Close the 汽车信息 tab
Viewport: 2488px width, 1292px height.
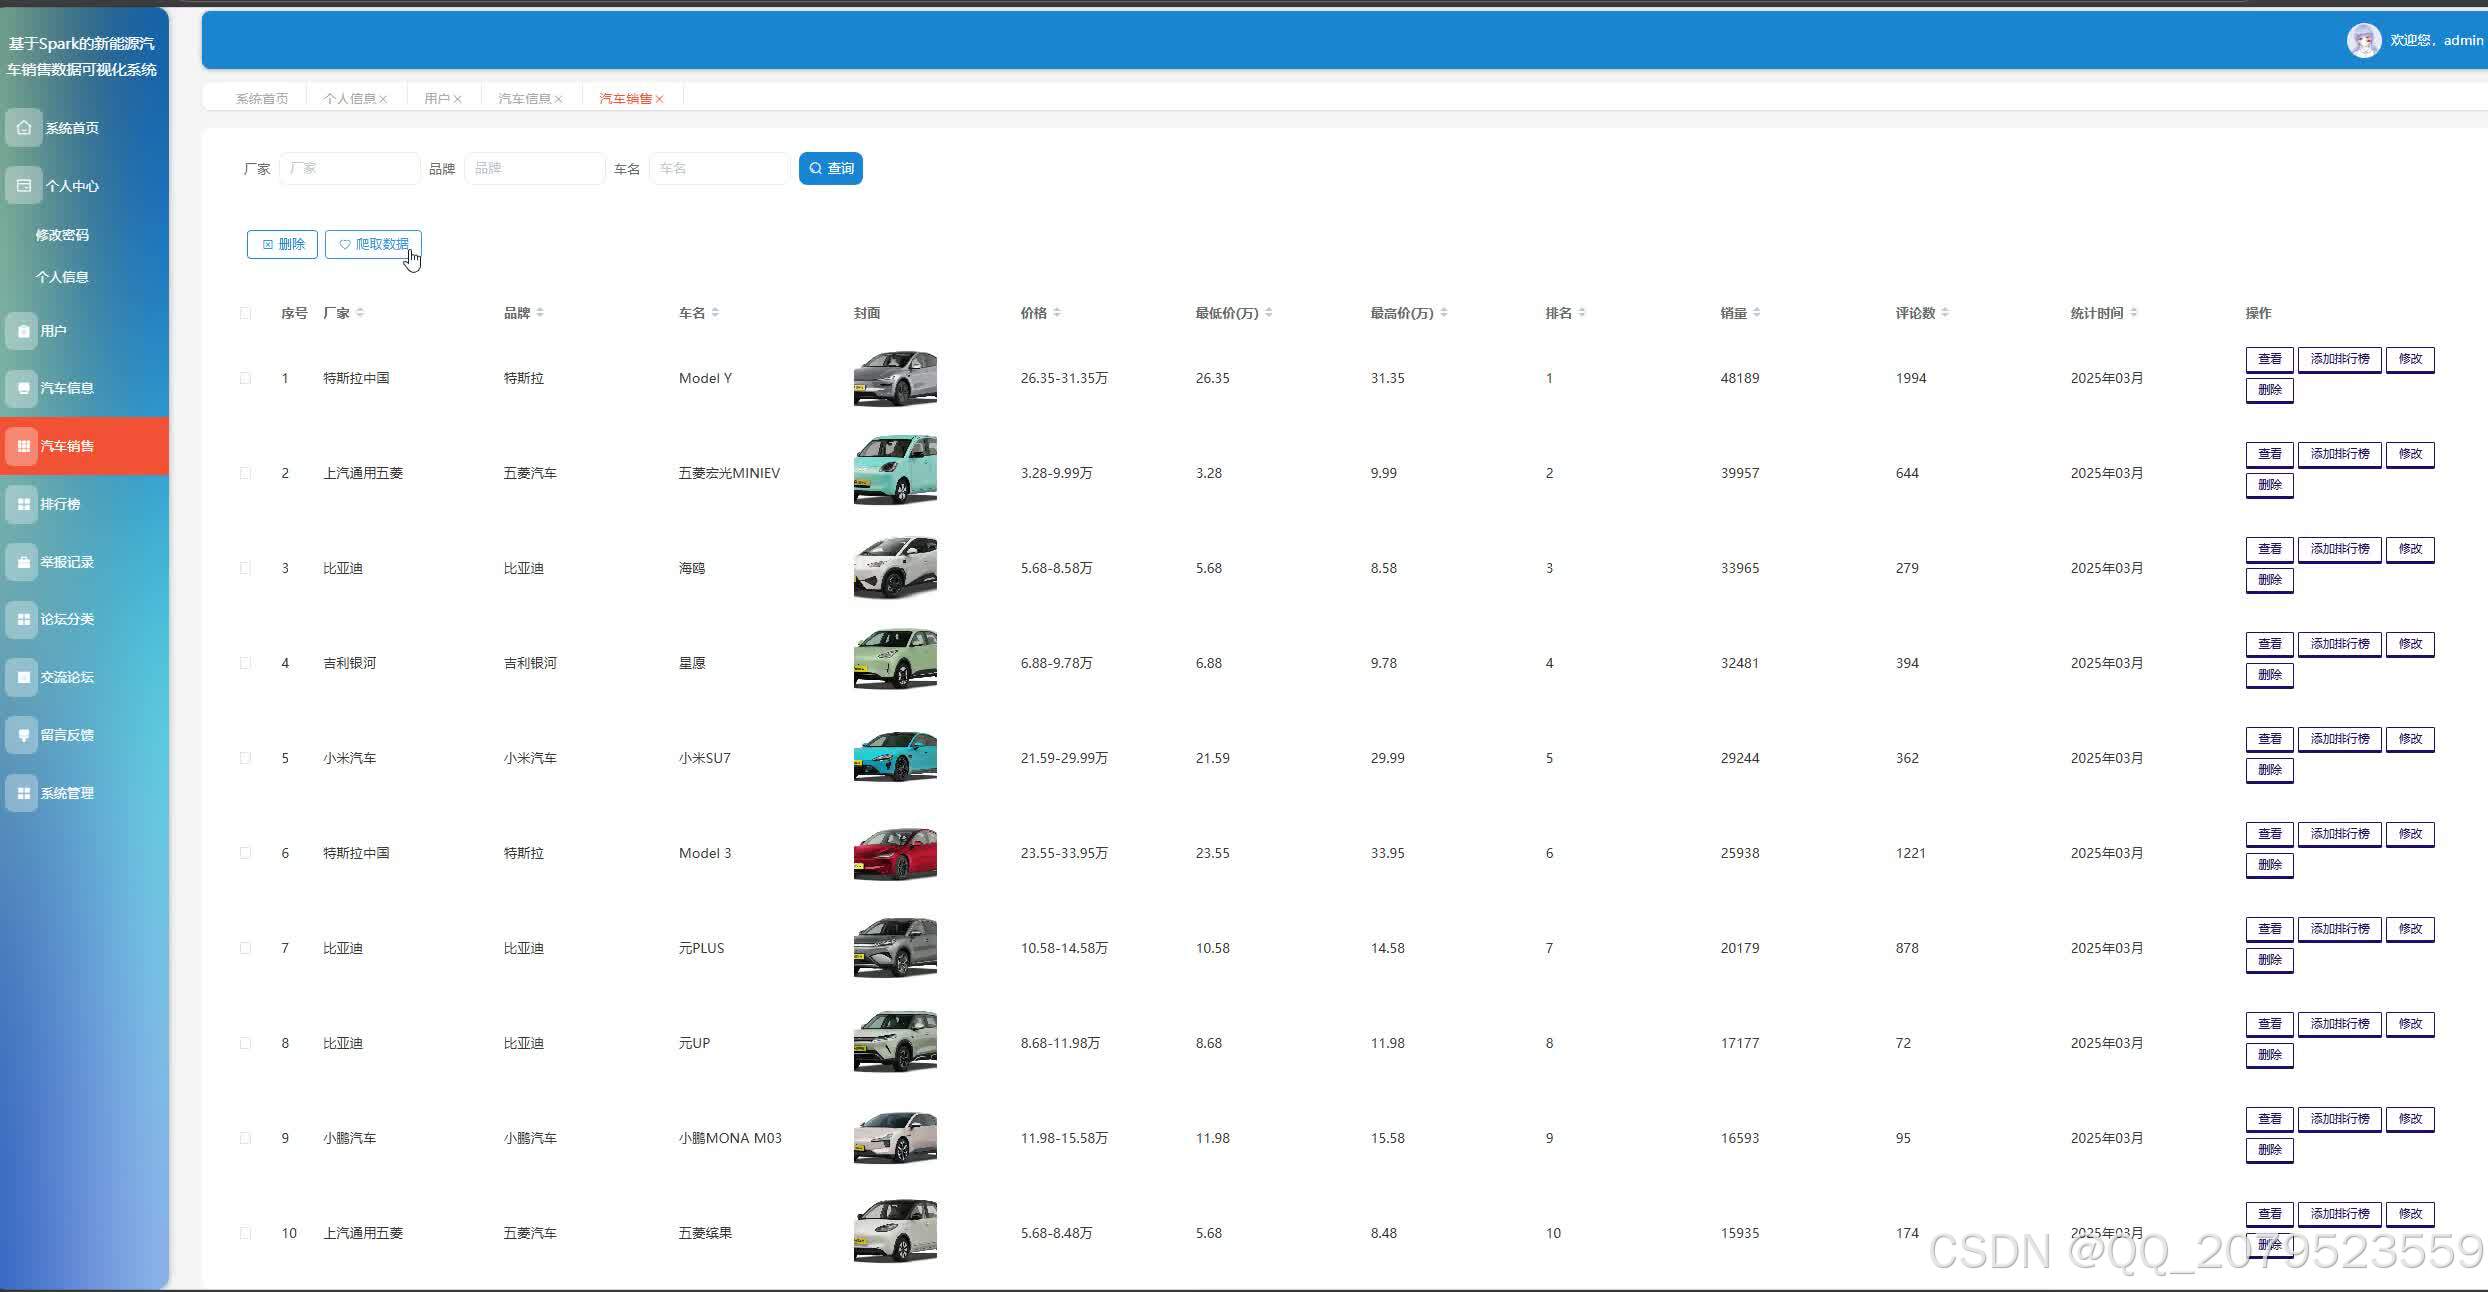click(558, 99)
